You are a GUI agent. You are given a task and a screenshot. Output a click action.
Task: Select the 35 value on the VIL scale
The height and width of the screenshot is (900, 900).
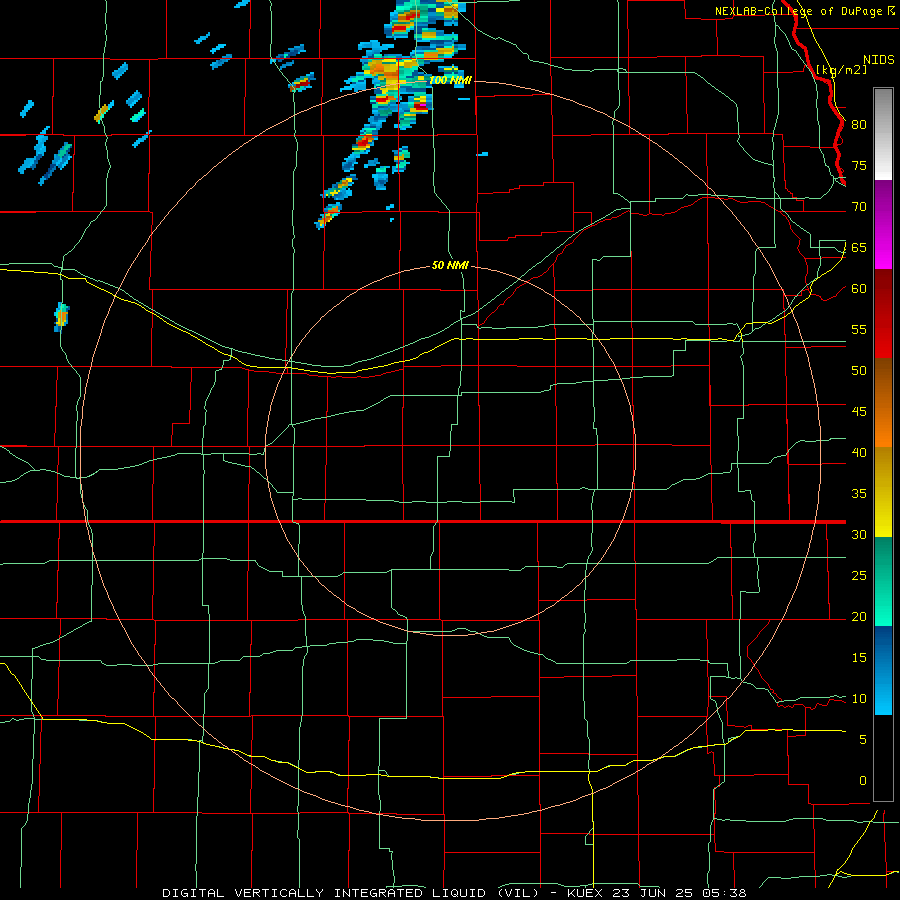(x=859, y=494)
